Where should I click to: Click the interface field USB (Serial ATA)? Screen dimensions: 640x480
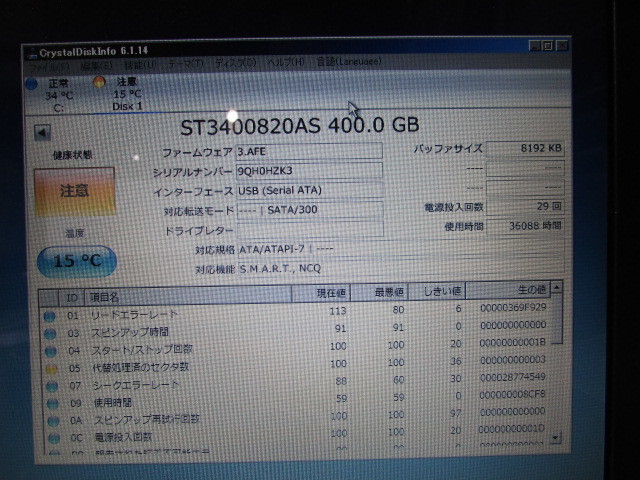[x=309, y=190]
